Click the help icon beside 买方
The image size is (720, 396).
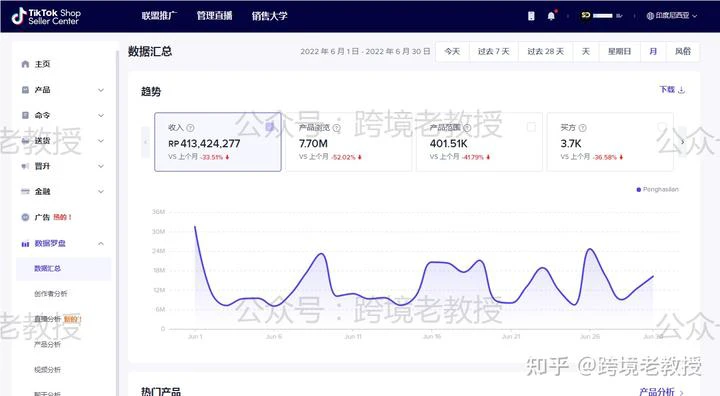pyautogui.click(x=583, y=128)
